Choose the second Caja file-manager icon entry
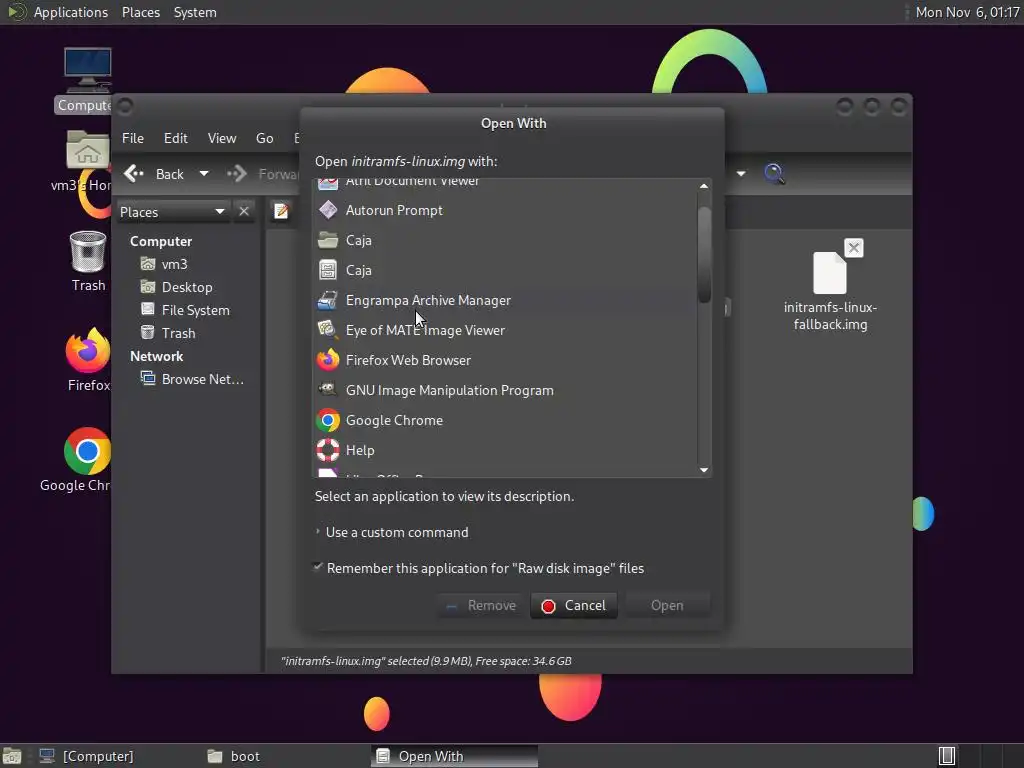Image resolution: width=1024 pixels, height=768 pixels. (x=328, y=270)
